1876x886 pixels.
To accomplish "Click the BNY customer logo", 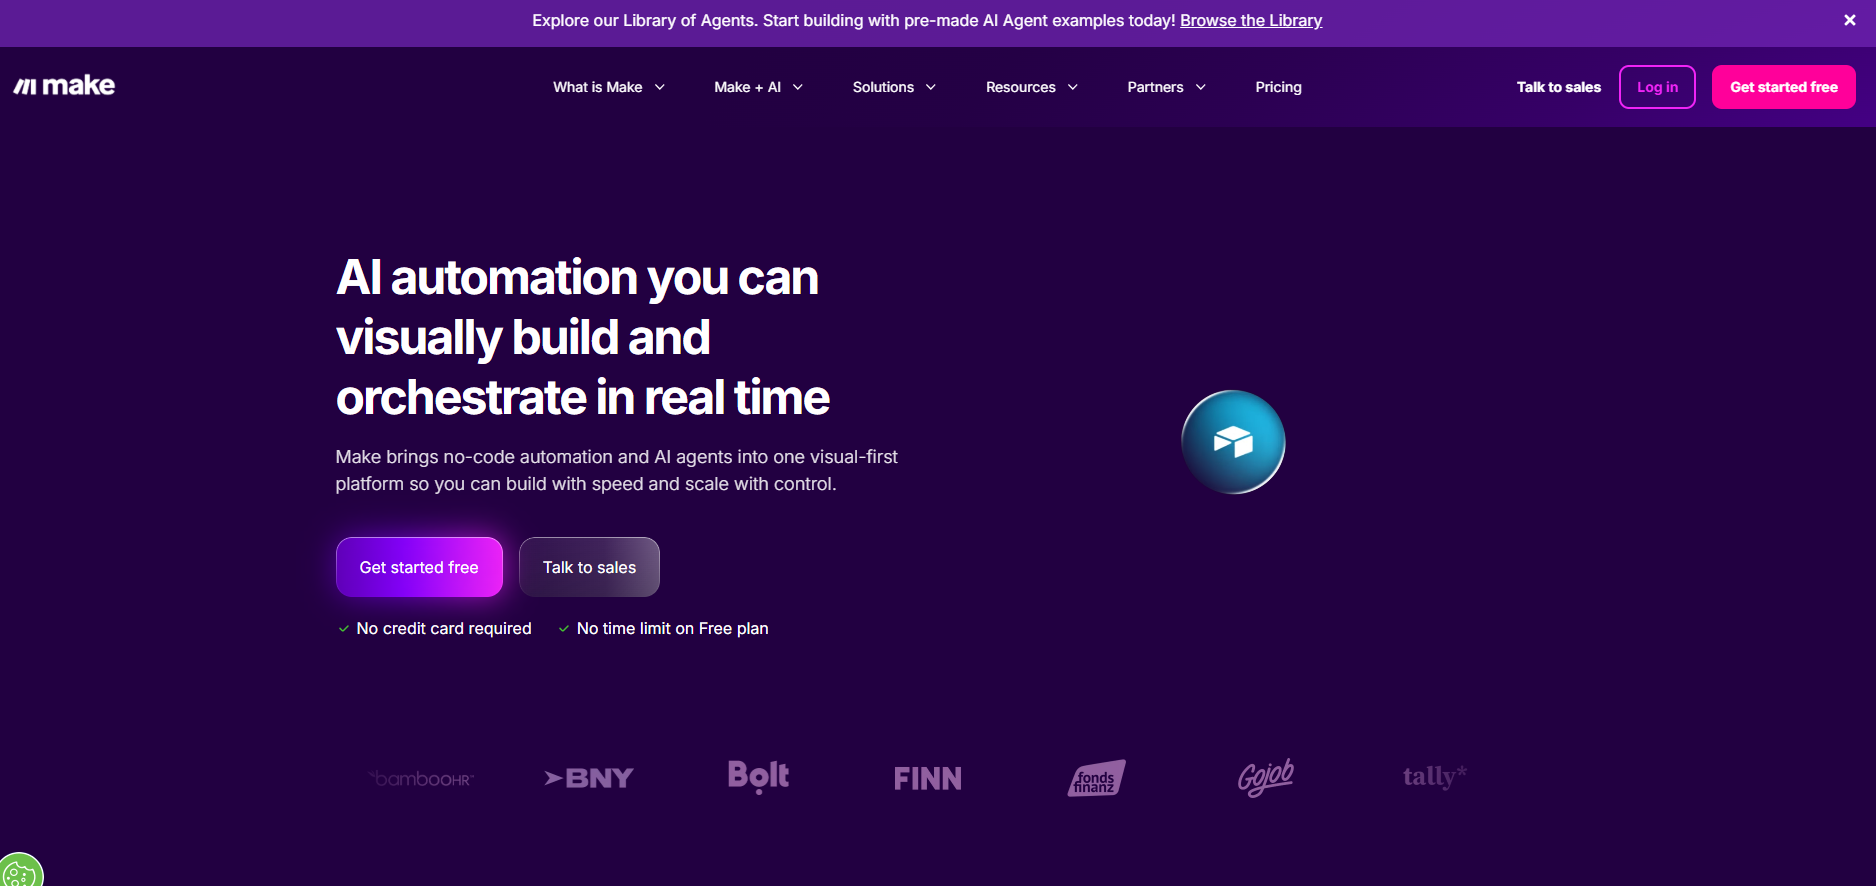I will pos(589,778).
